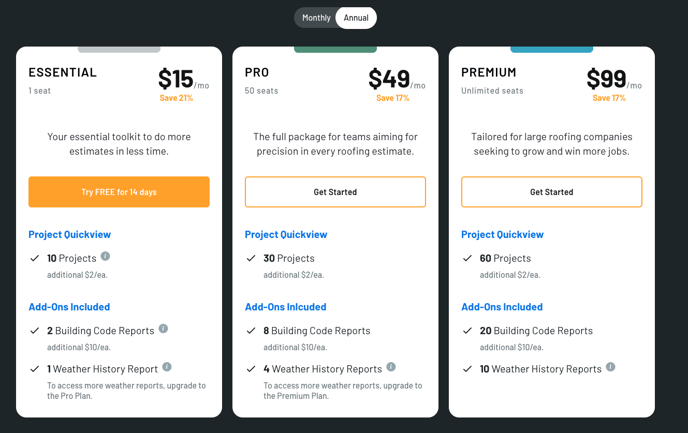Screen dimensions: 688x433
Task: Click checkmark beside 60 Projects
Action: (x=467, y=258)
